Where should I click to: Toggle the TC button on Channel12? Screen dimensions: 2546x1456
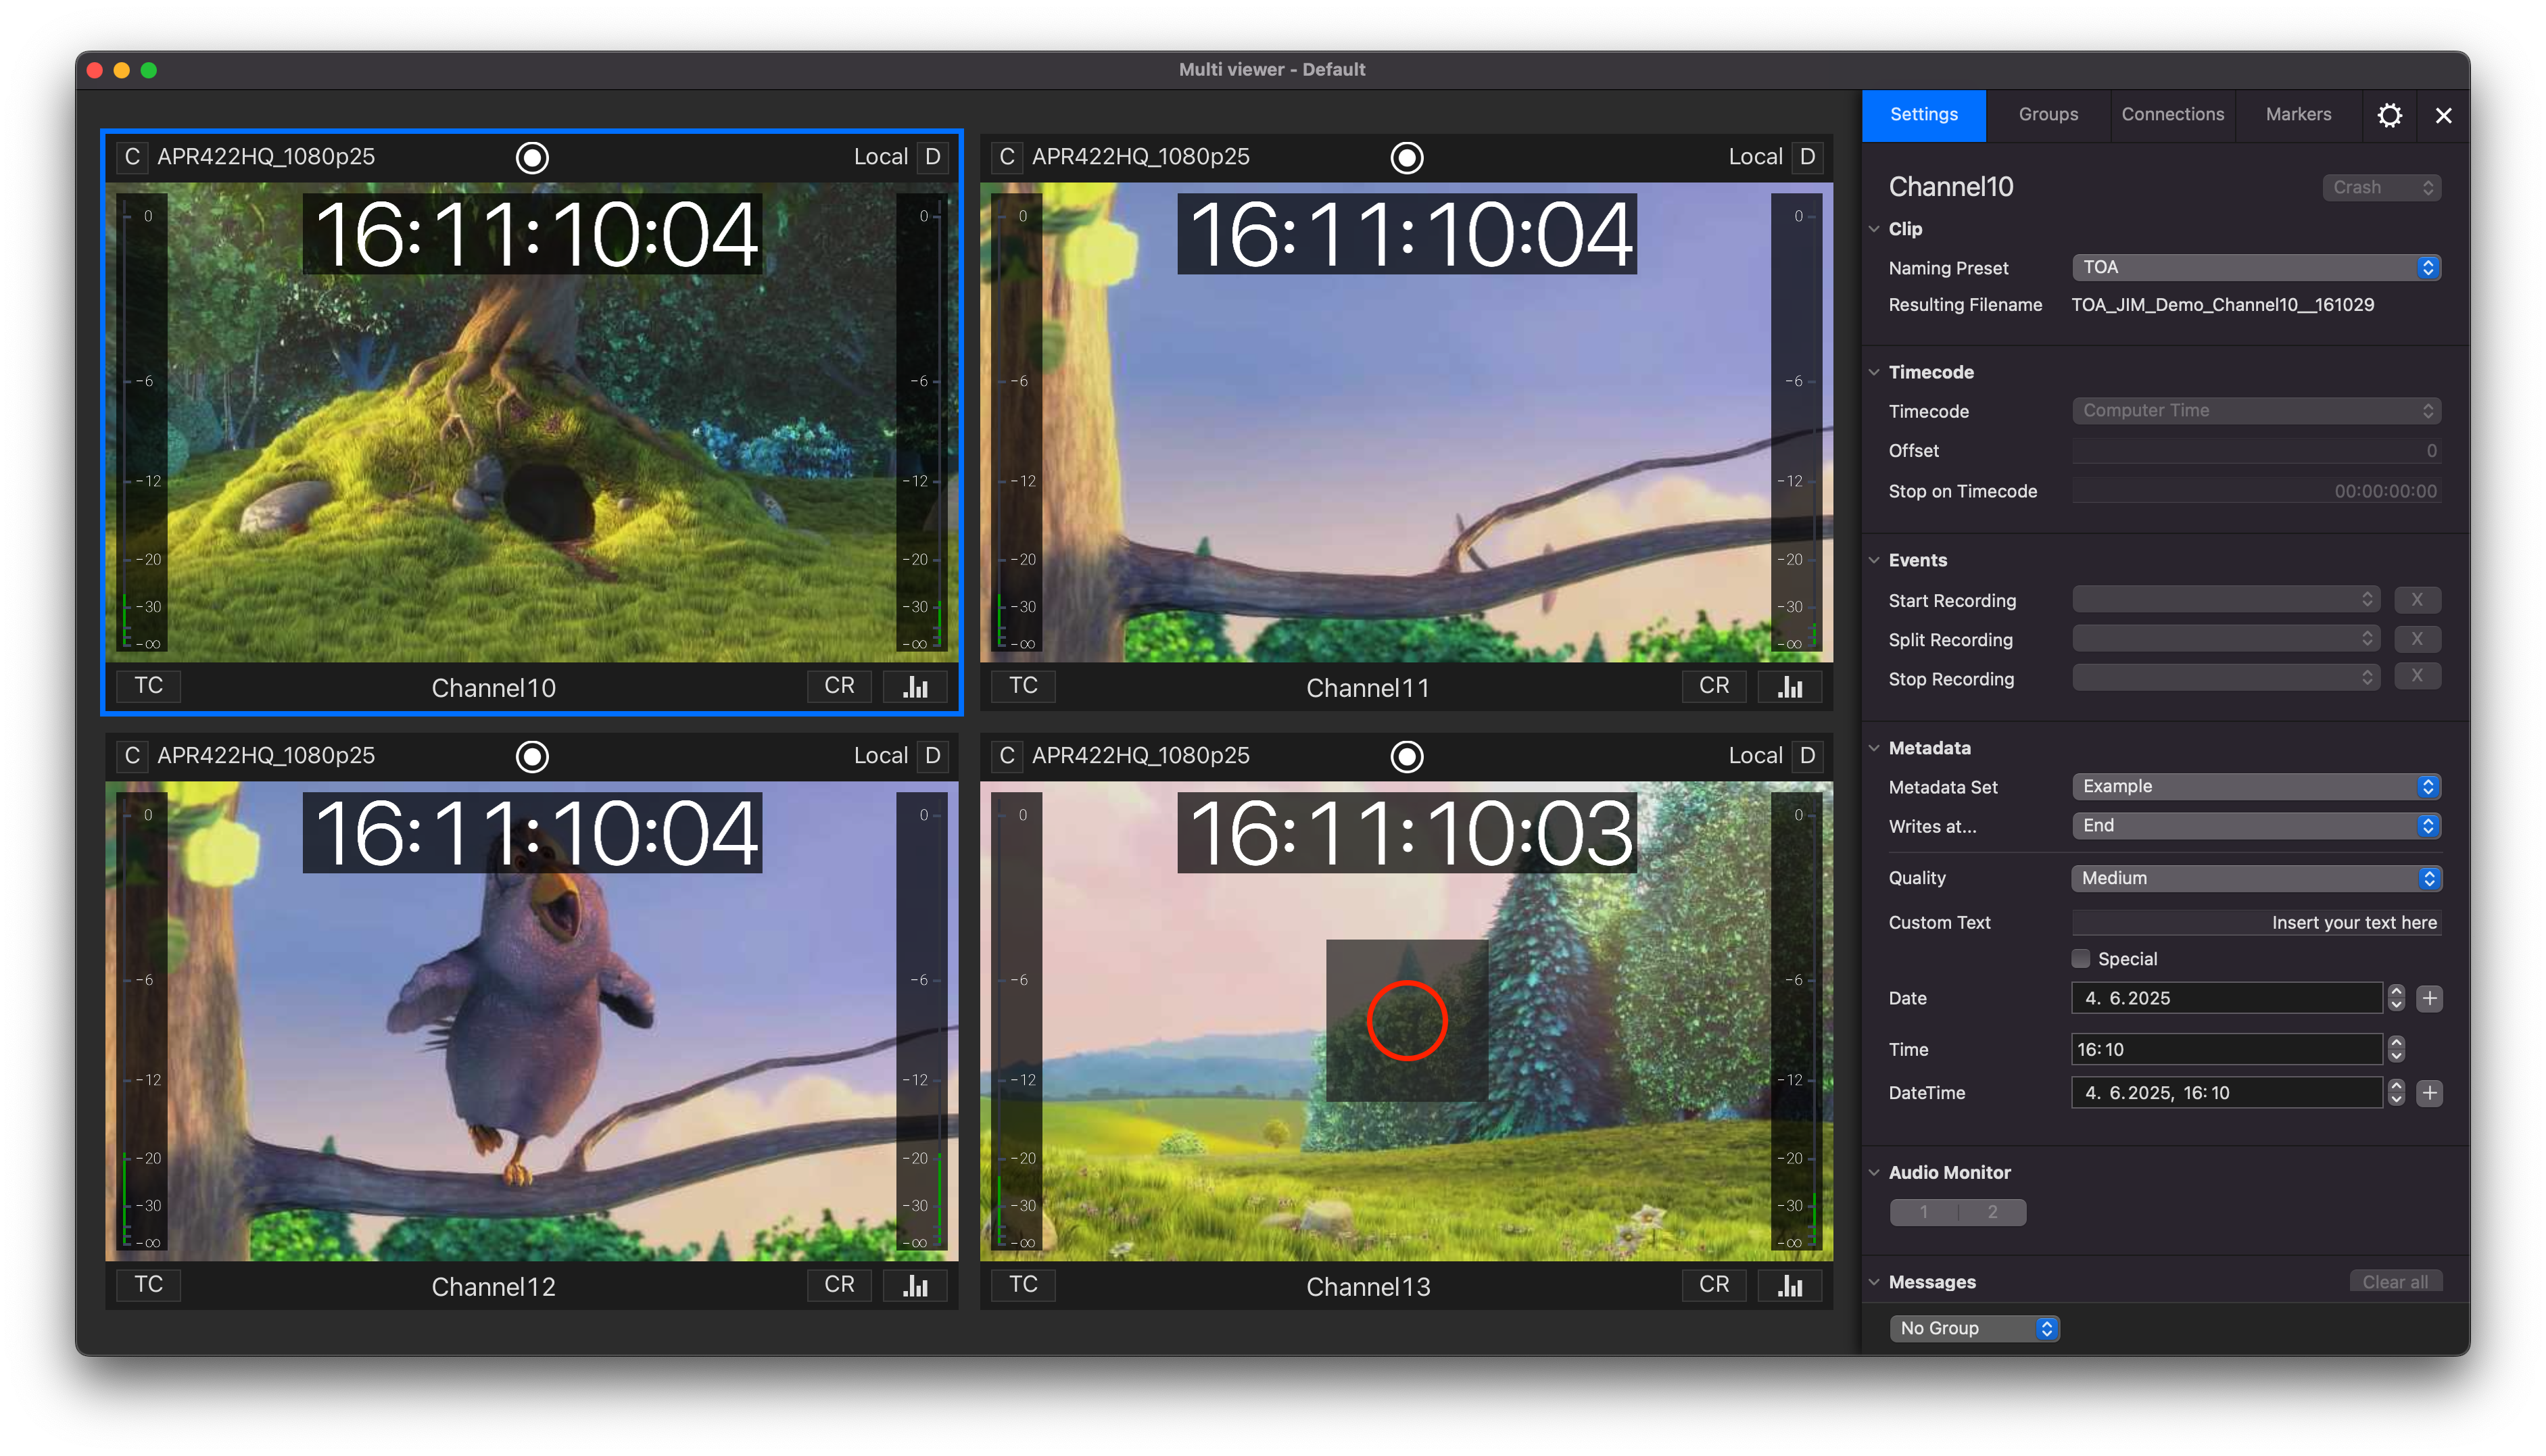pyautogui.click(x=148, y=1285)
